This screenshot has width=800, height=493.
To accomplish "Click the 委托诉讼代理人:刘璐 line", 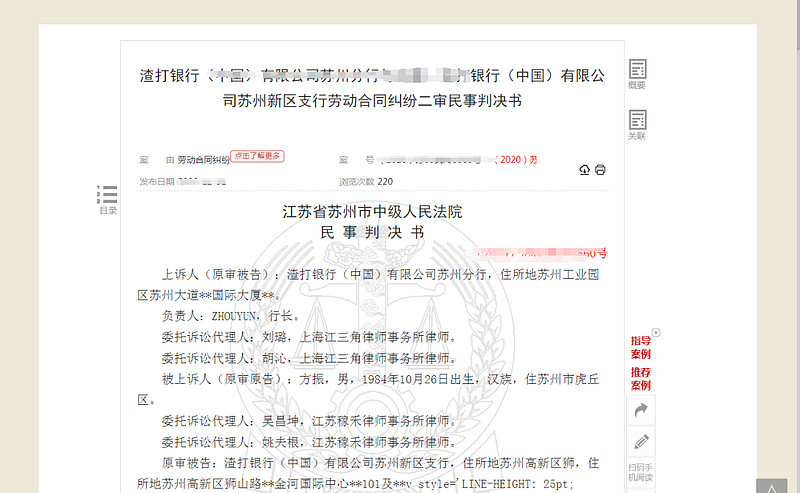I will 309,337.
